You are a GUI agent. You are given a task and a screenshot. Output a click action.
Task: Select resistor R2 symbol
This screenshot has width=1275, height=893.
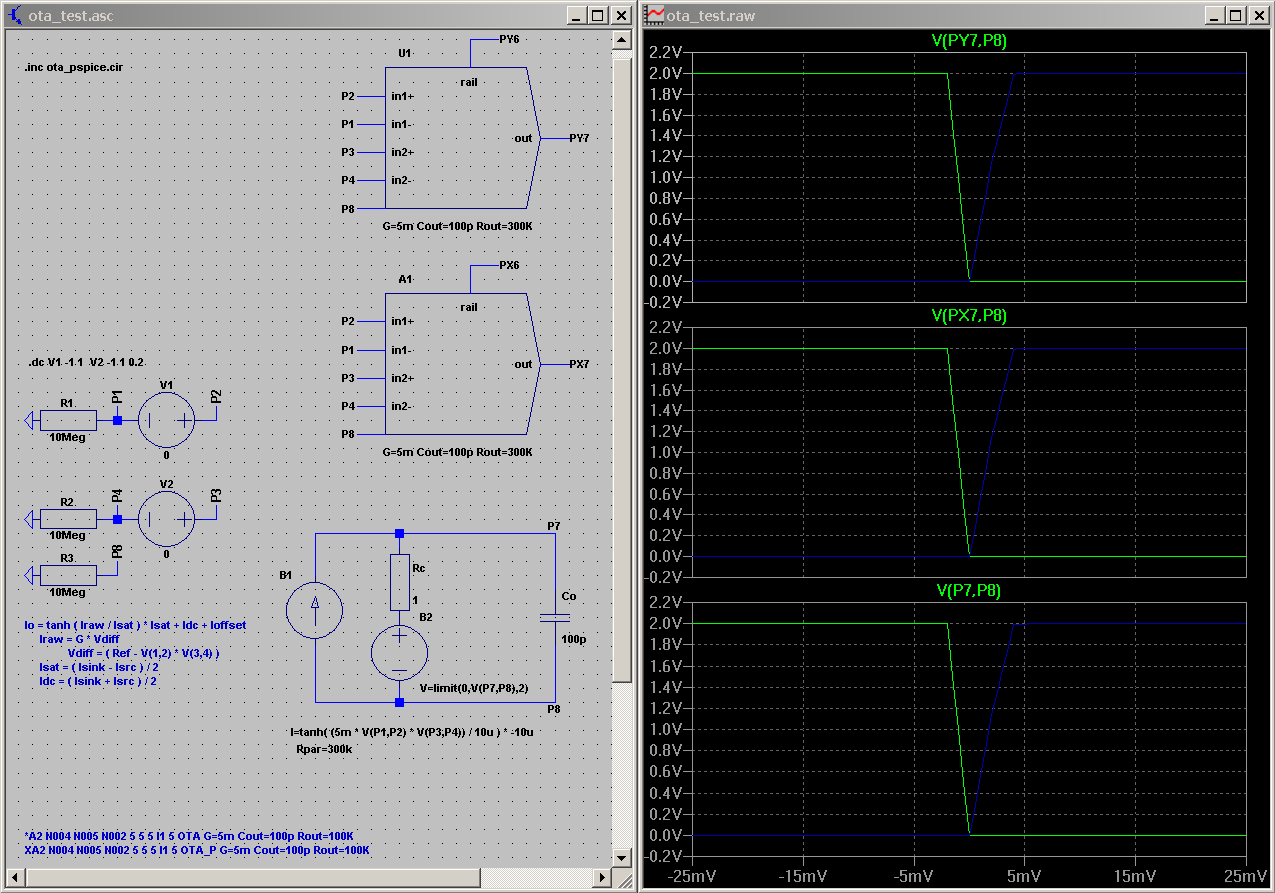click(x=68, y=518)
